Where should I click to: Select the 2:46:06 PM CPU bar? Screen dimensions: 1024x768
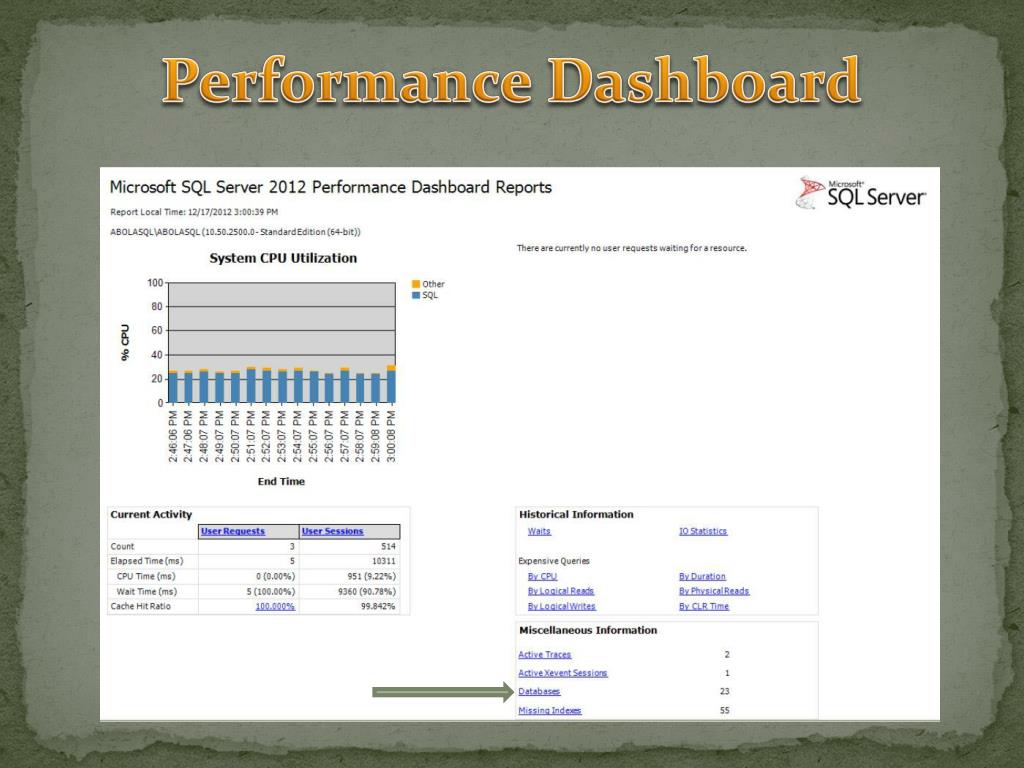(173, 387)
